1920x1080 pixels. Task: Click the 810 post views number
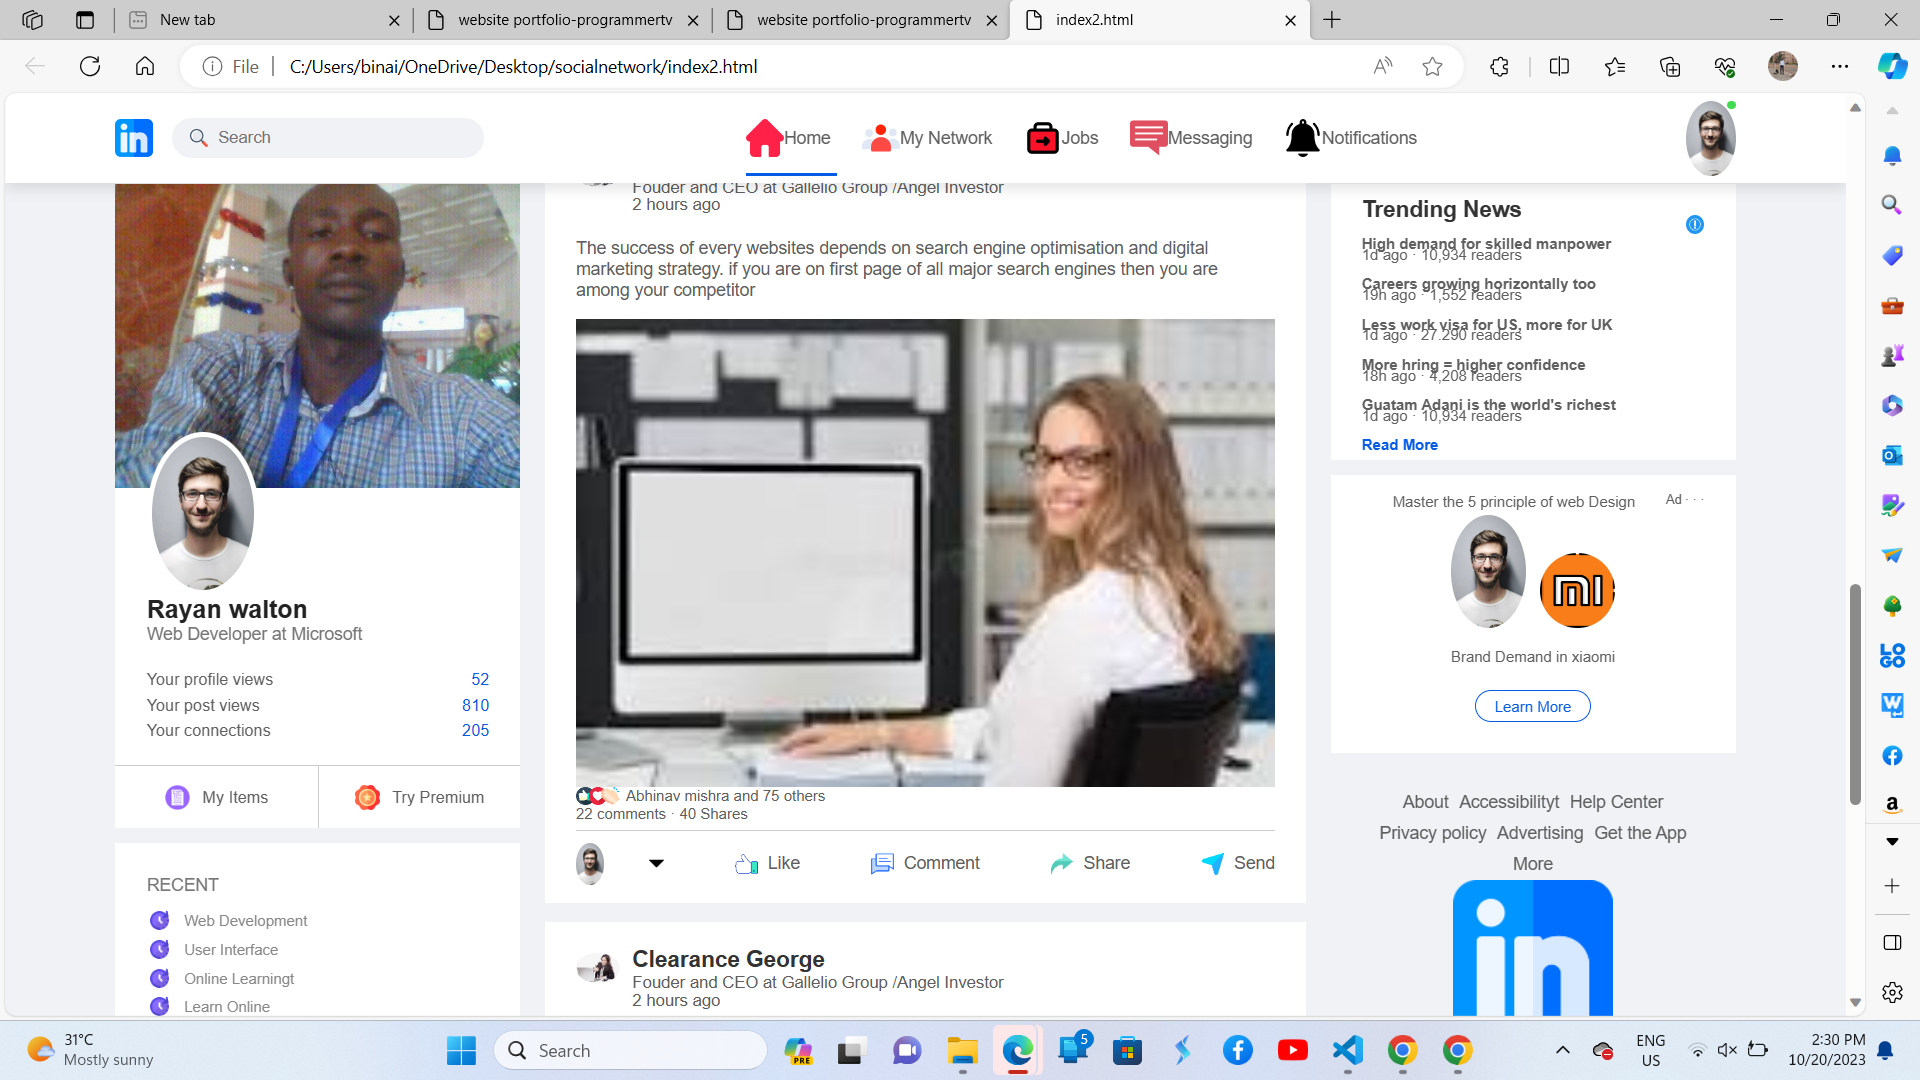point(475,705)
